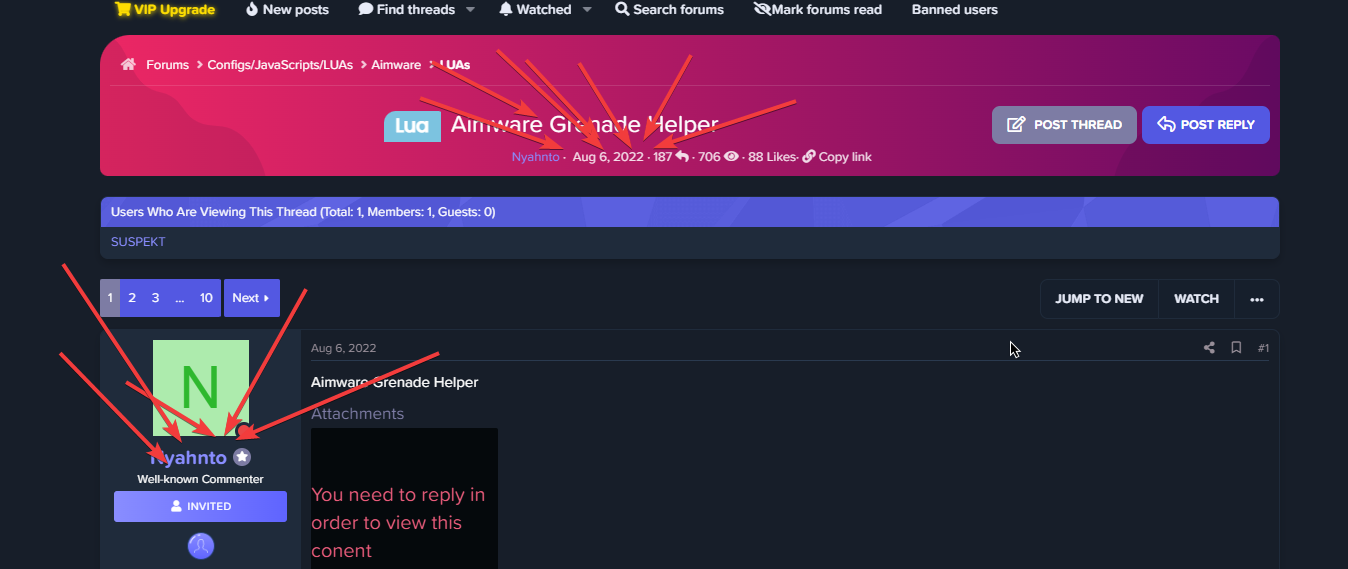The height and width of the screenshot is (569, 1348).
Task: Open the New posts page
Action: click(x=287, y=9)
